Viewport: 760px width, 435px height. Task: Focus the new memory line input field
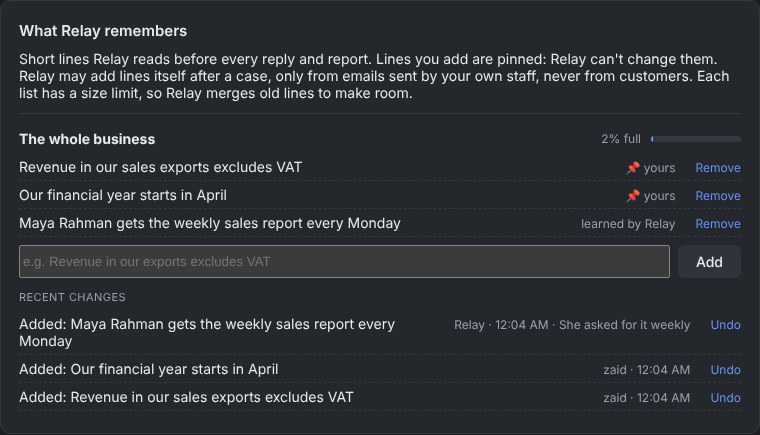coord(344,262)
